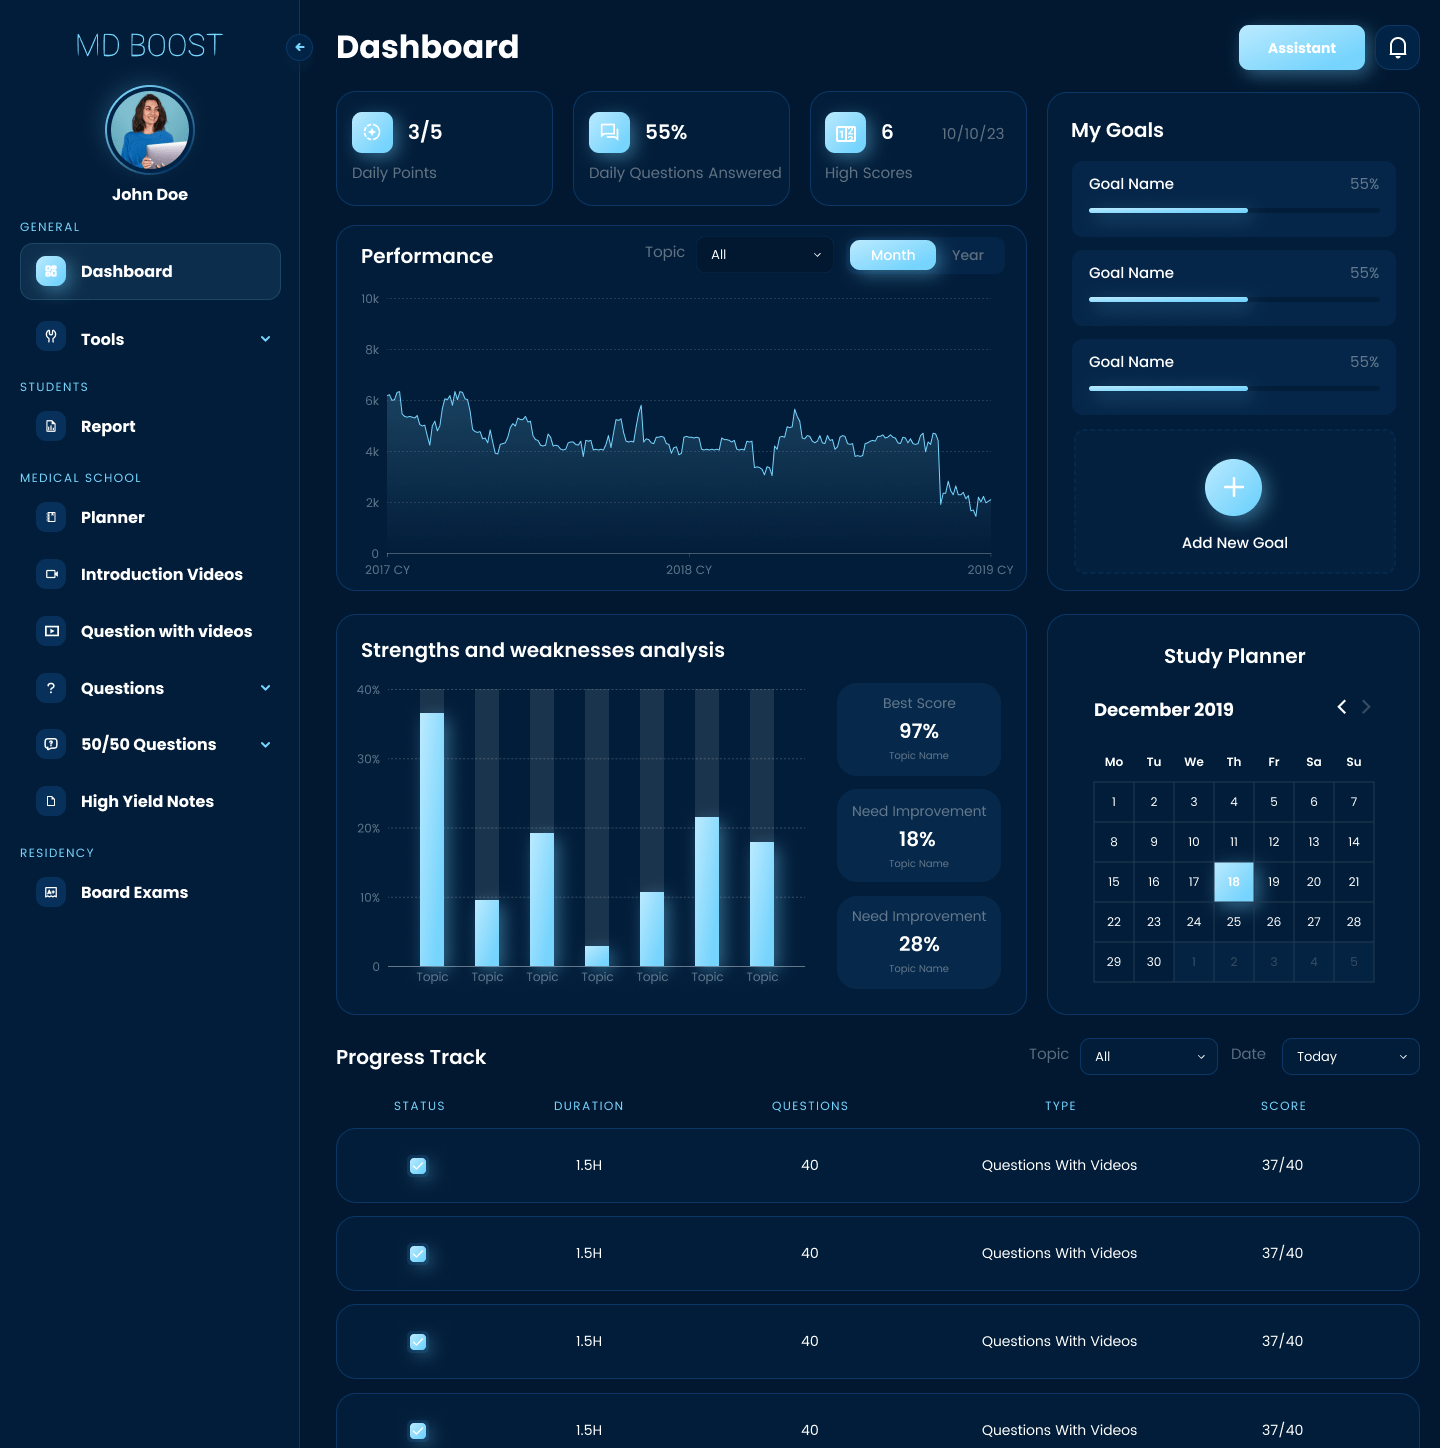Image resolution: width=1440 pixels, height=1448 pixels.
Task: Collapse sidebar with the back arrow icon
Action: (x=299, y=47)
